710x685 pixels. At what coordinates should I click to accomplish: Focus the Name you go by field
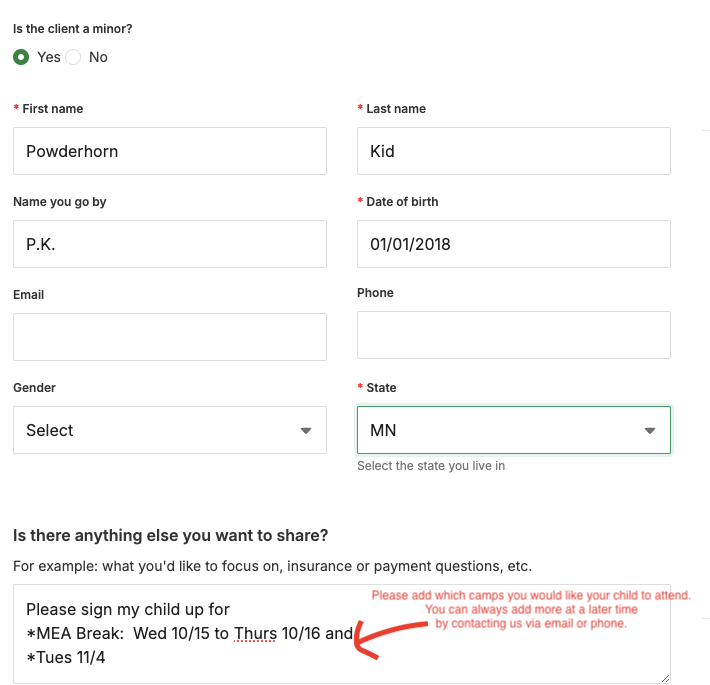pyautogui.click(x=170, y=244)
